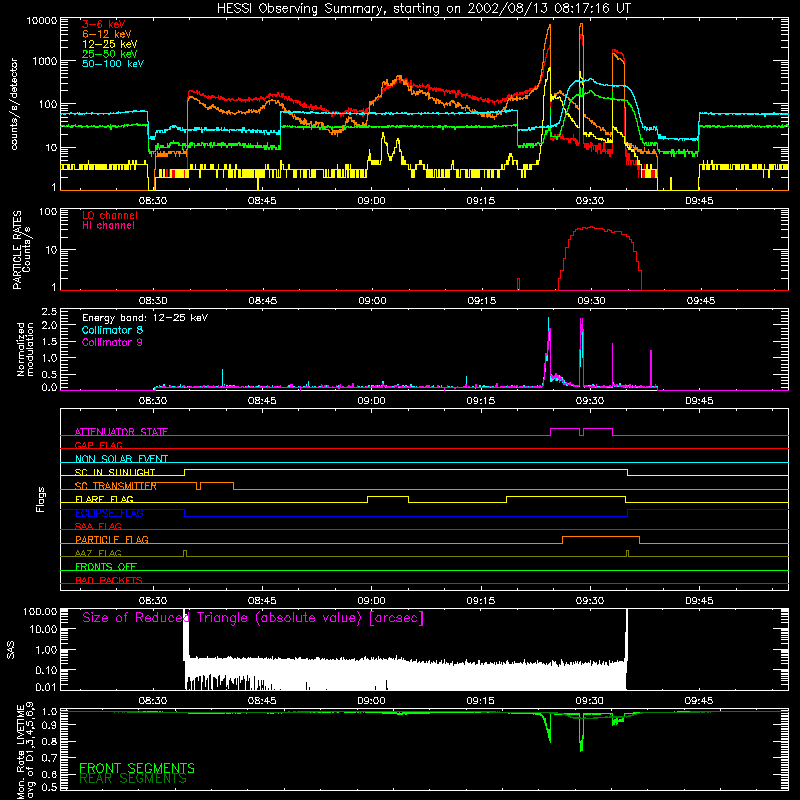The width and height of the screenshot is (800, 800).
Task: Click the 09:45 tick under SAS plot
Action: pyautogui.click(x=698, y=701)
